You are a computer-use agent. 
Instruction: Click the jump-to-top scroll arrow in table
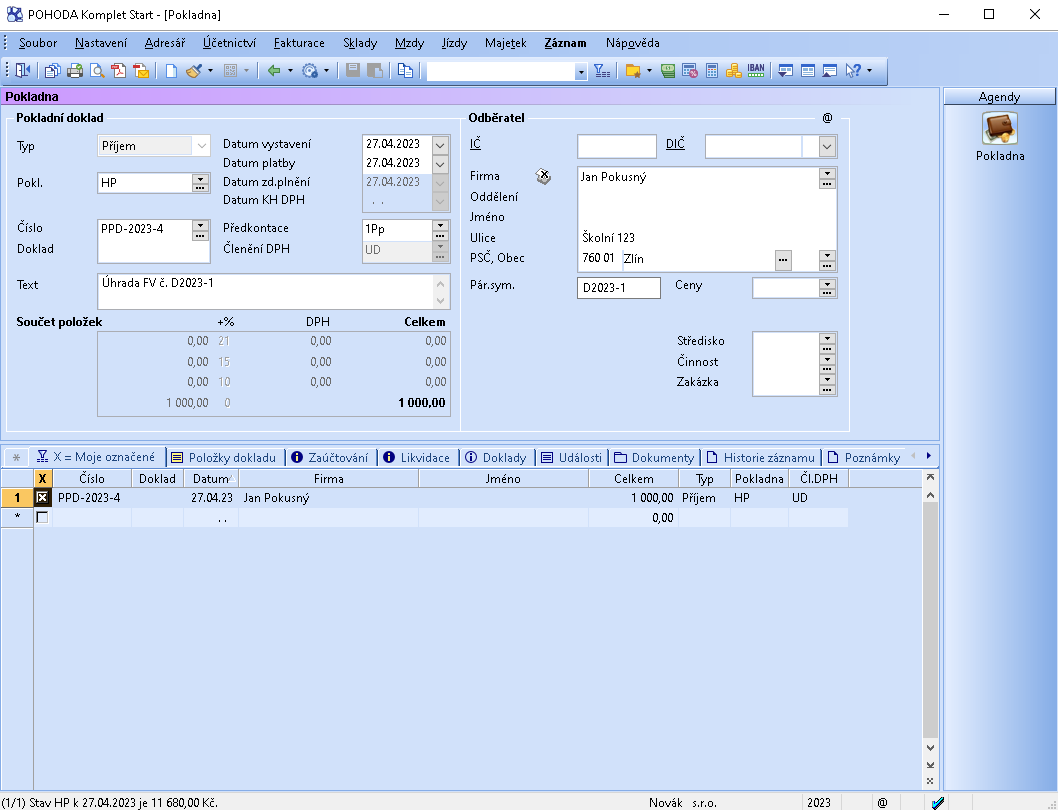(930, 477)
